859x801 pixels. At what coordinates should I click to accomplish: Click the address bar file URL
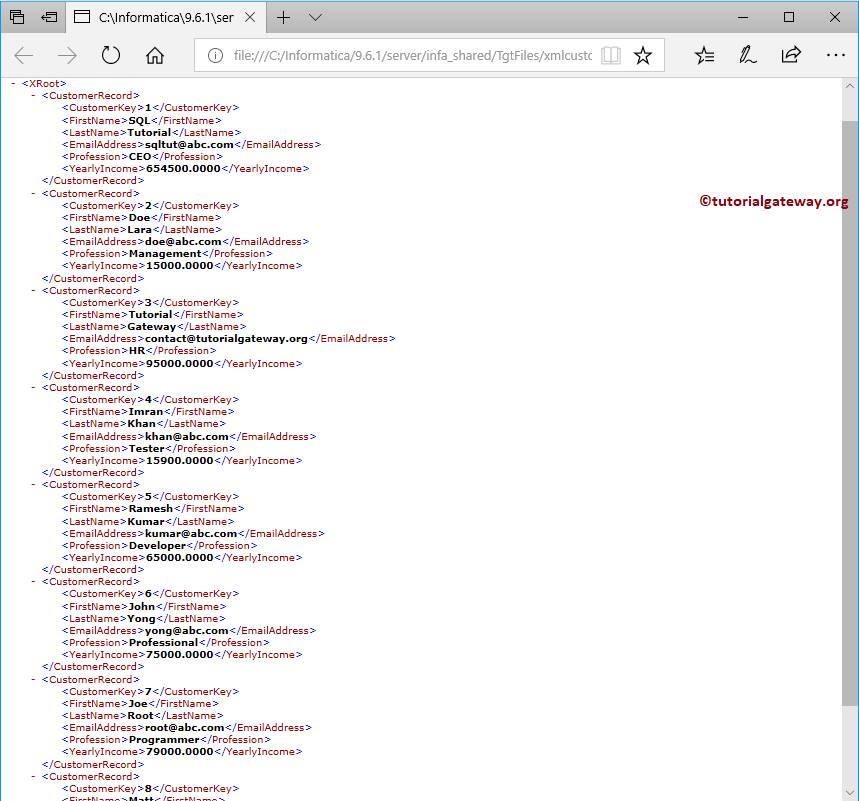[x=413, y=55]
